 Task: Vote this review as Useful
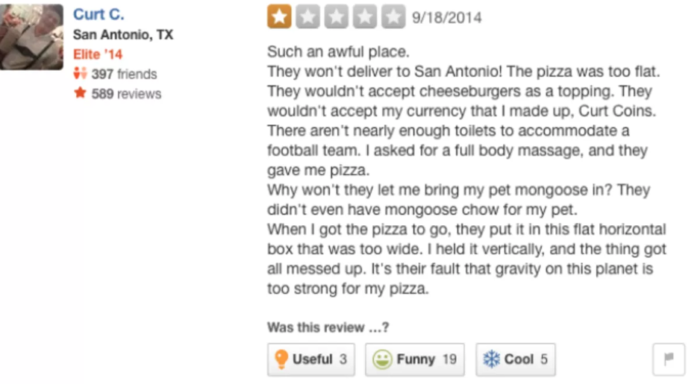coord(311,359)
